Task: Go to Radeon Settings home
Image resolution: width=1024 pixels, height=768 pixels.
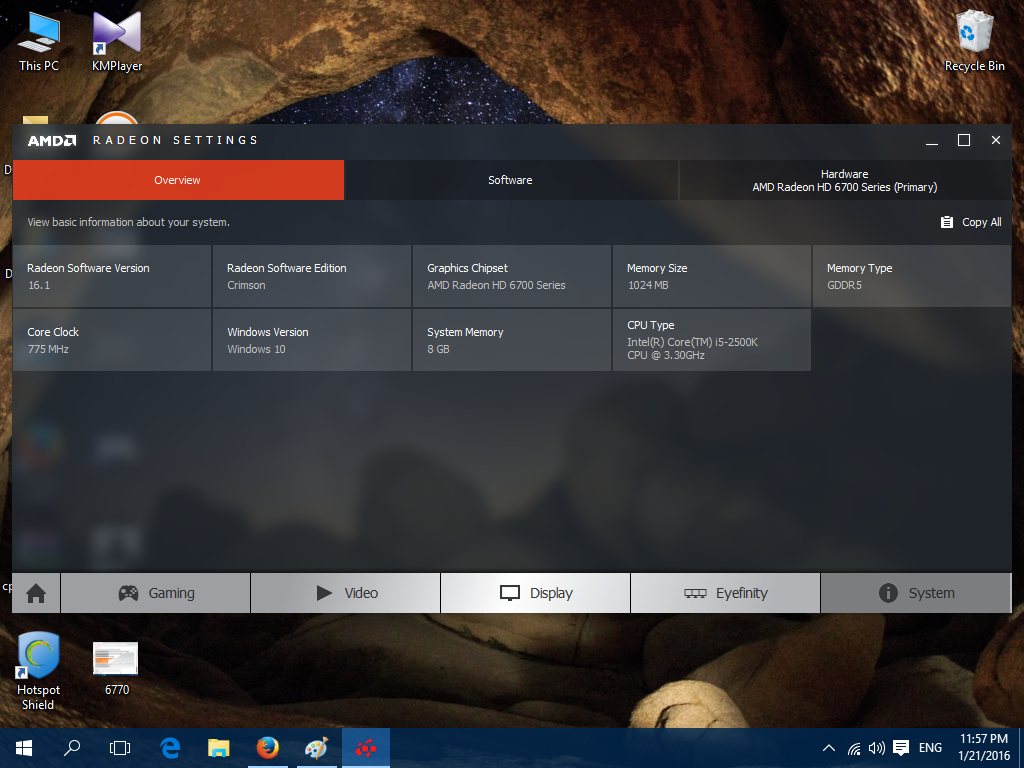Action: click(37, 593)
